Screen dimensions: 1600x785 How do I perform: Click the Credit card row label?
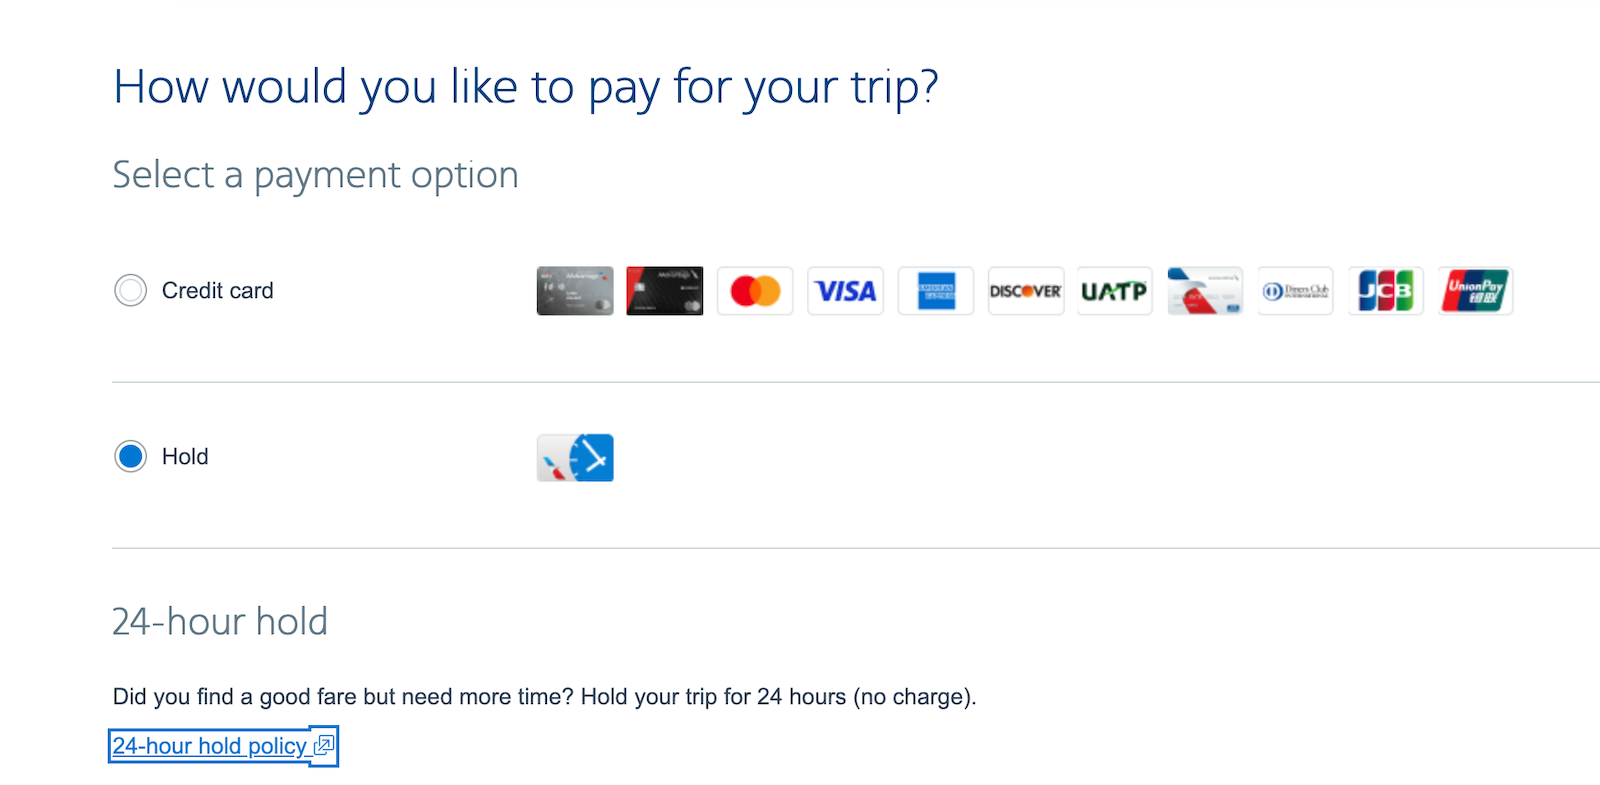pos(217,290)
